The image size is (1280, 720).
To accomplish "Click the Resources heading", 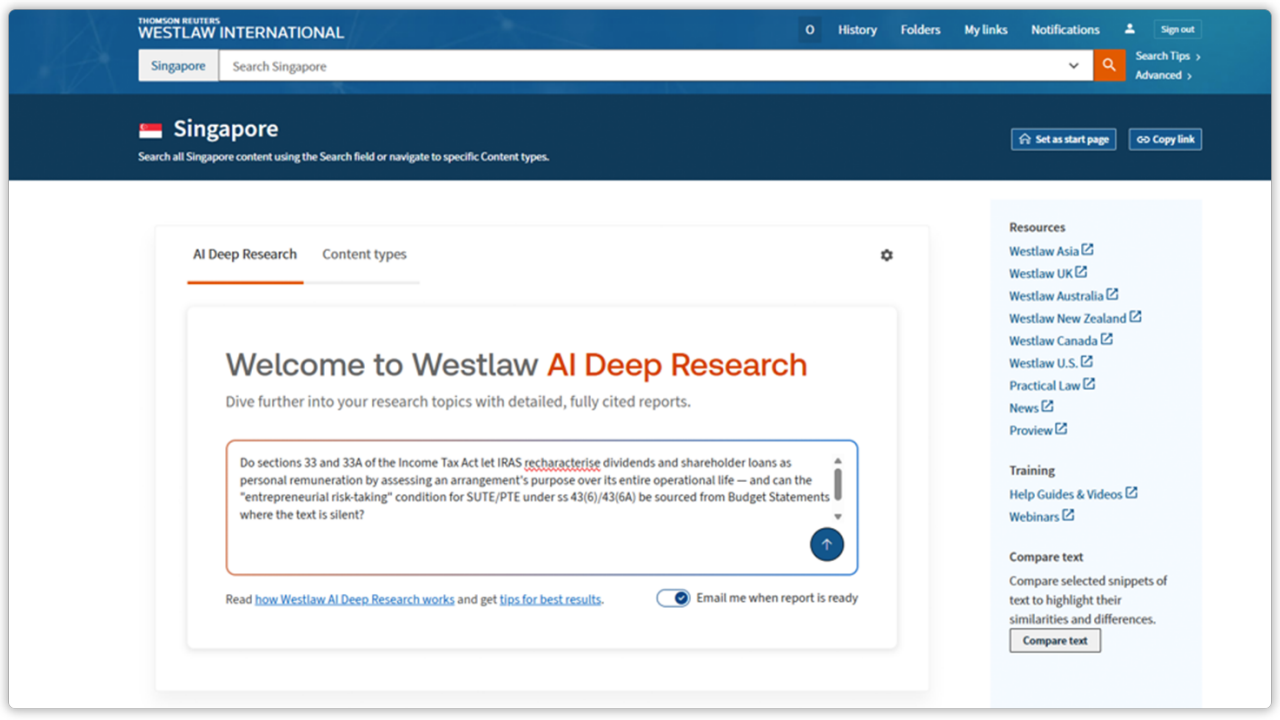I will click(x=1037, y=227).
